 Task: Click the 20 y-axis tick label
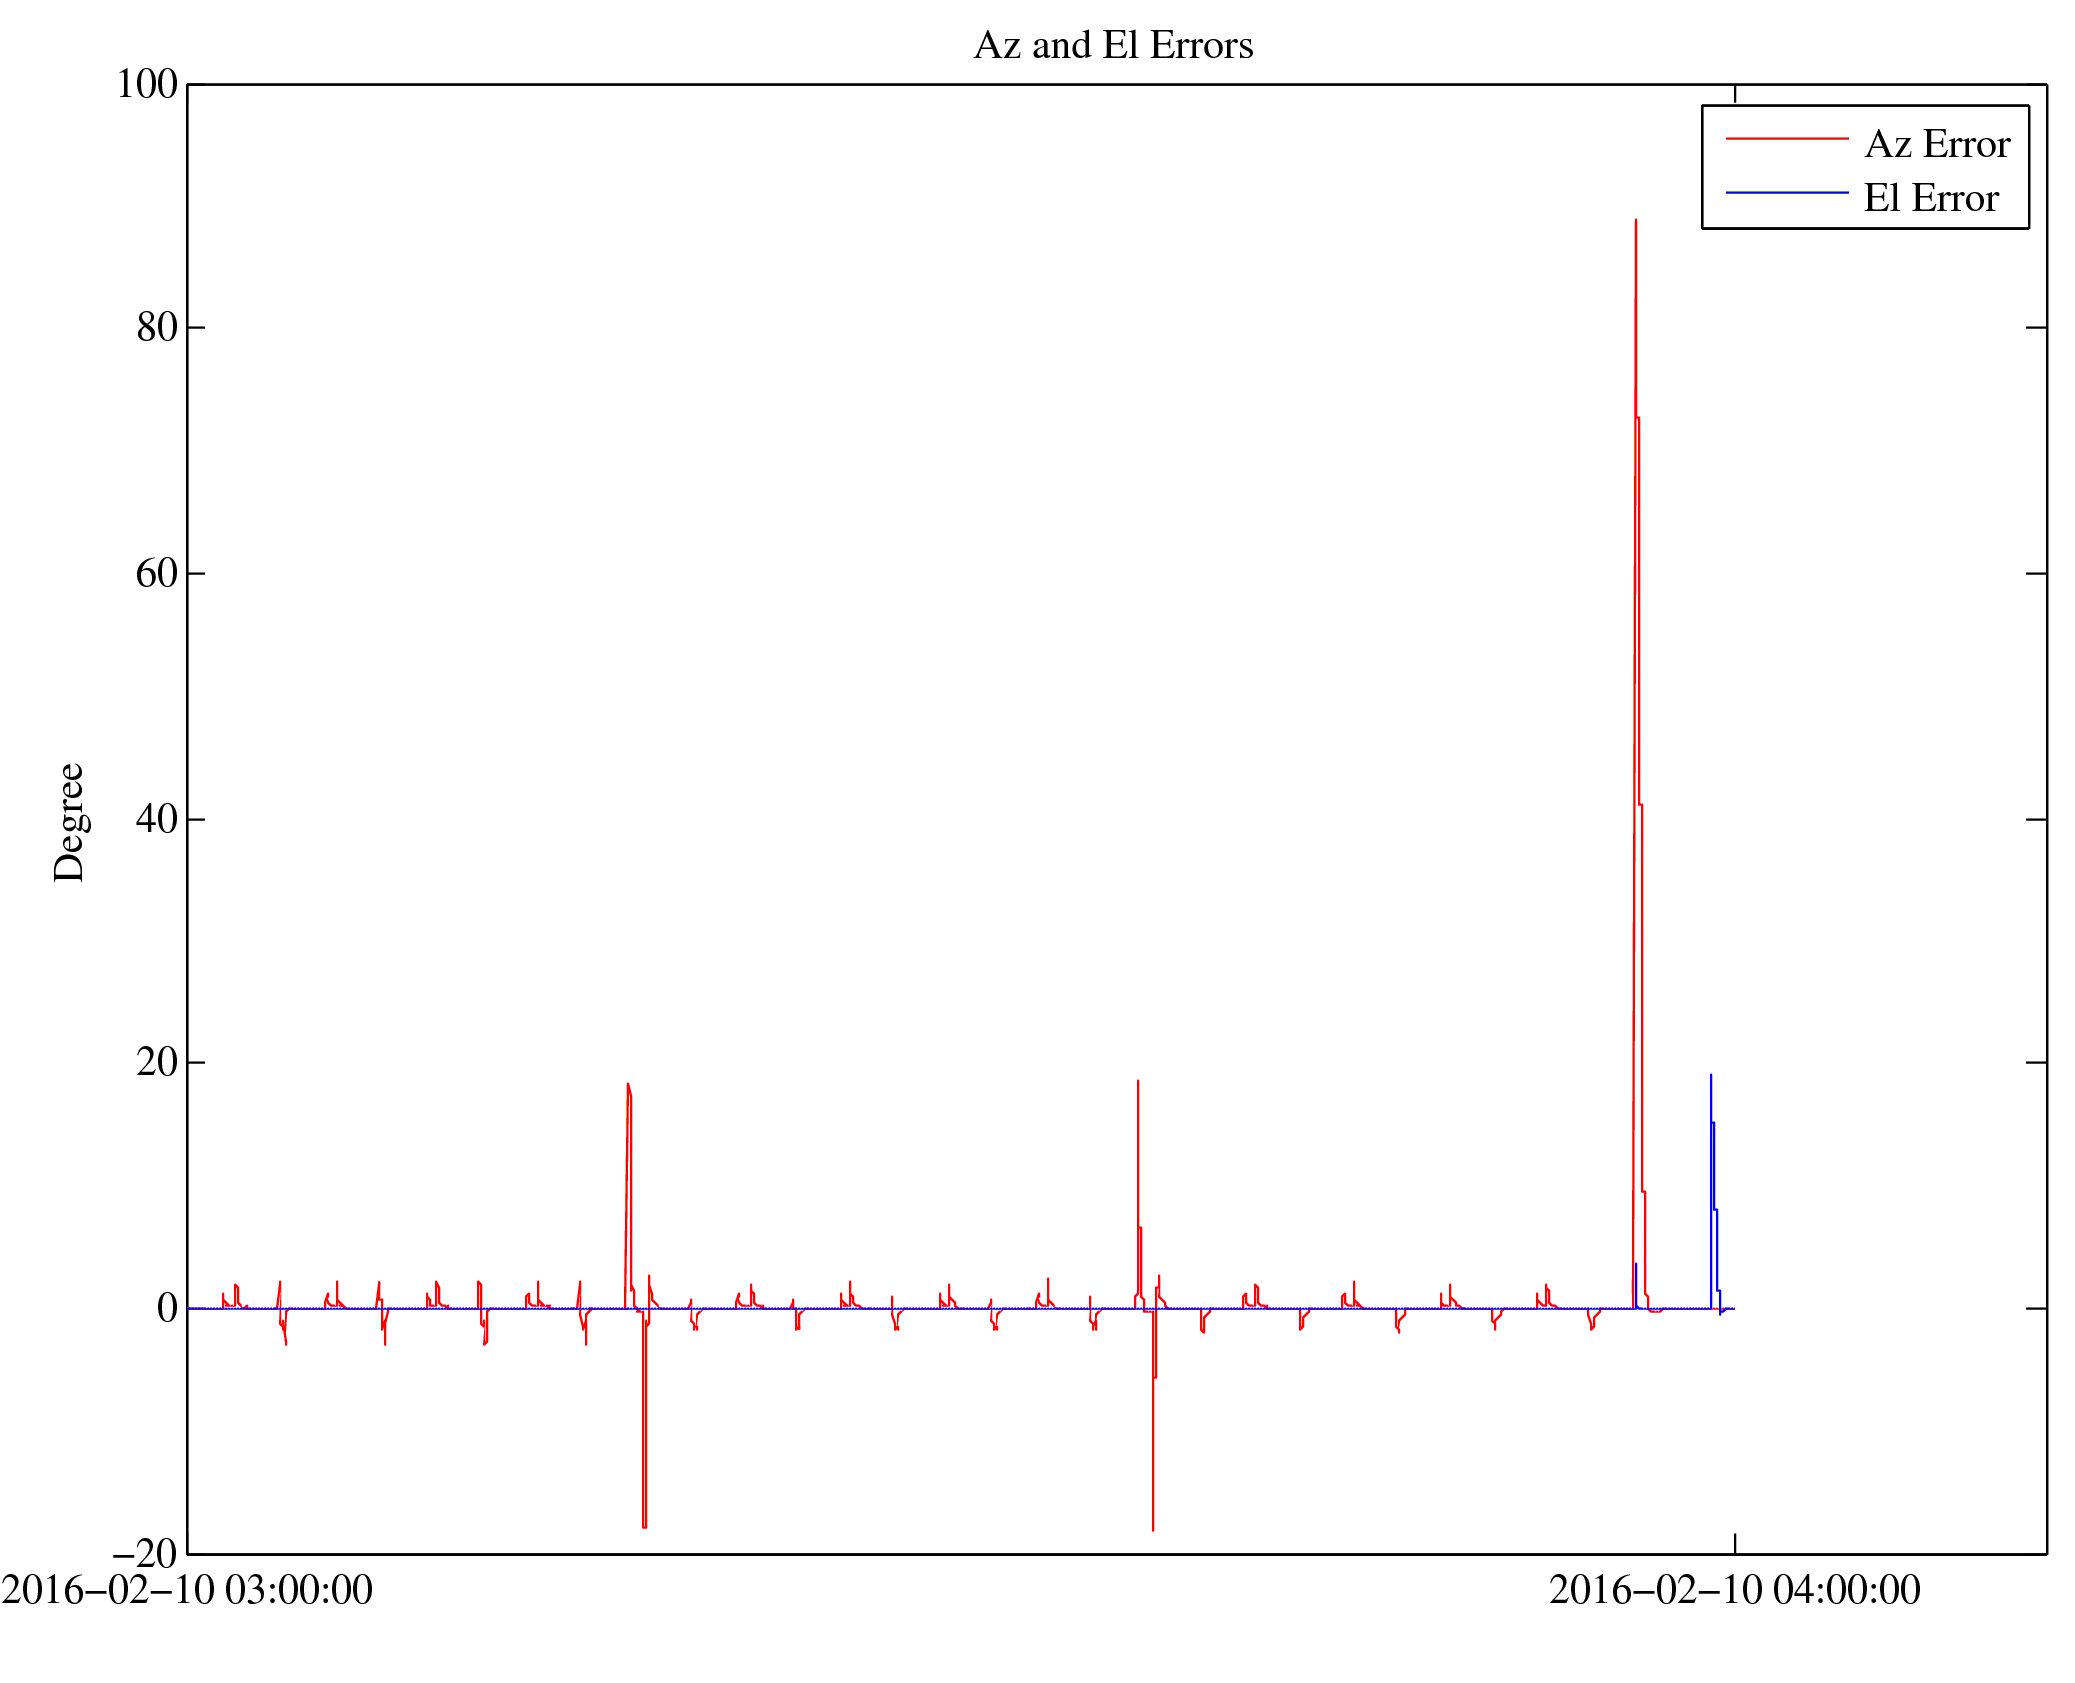[x=157, y=1062]
